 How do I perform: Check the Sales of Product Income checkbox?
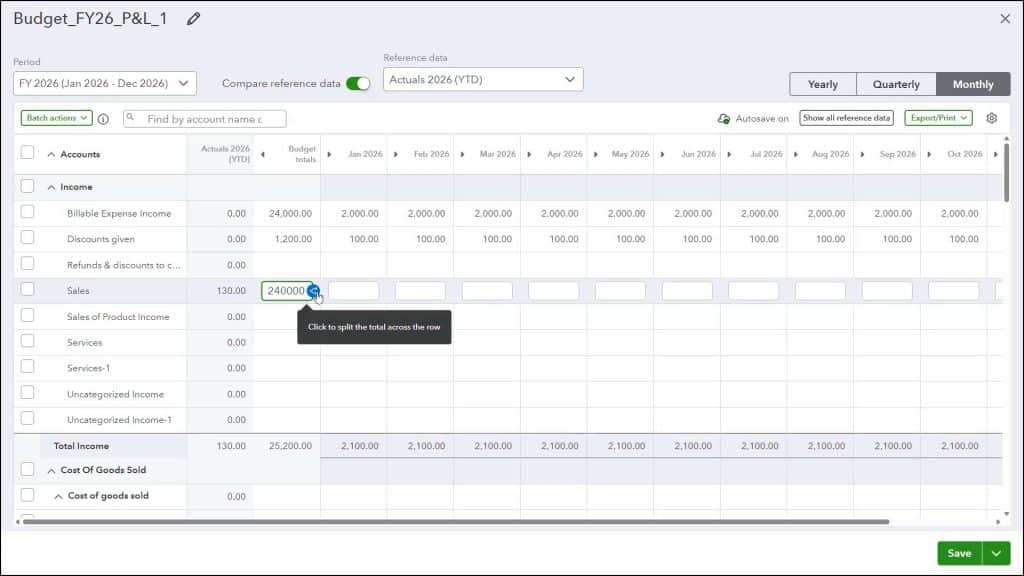point(27,315)
